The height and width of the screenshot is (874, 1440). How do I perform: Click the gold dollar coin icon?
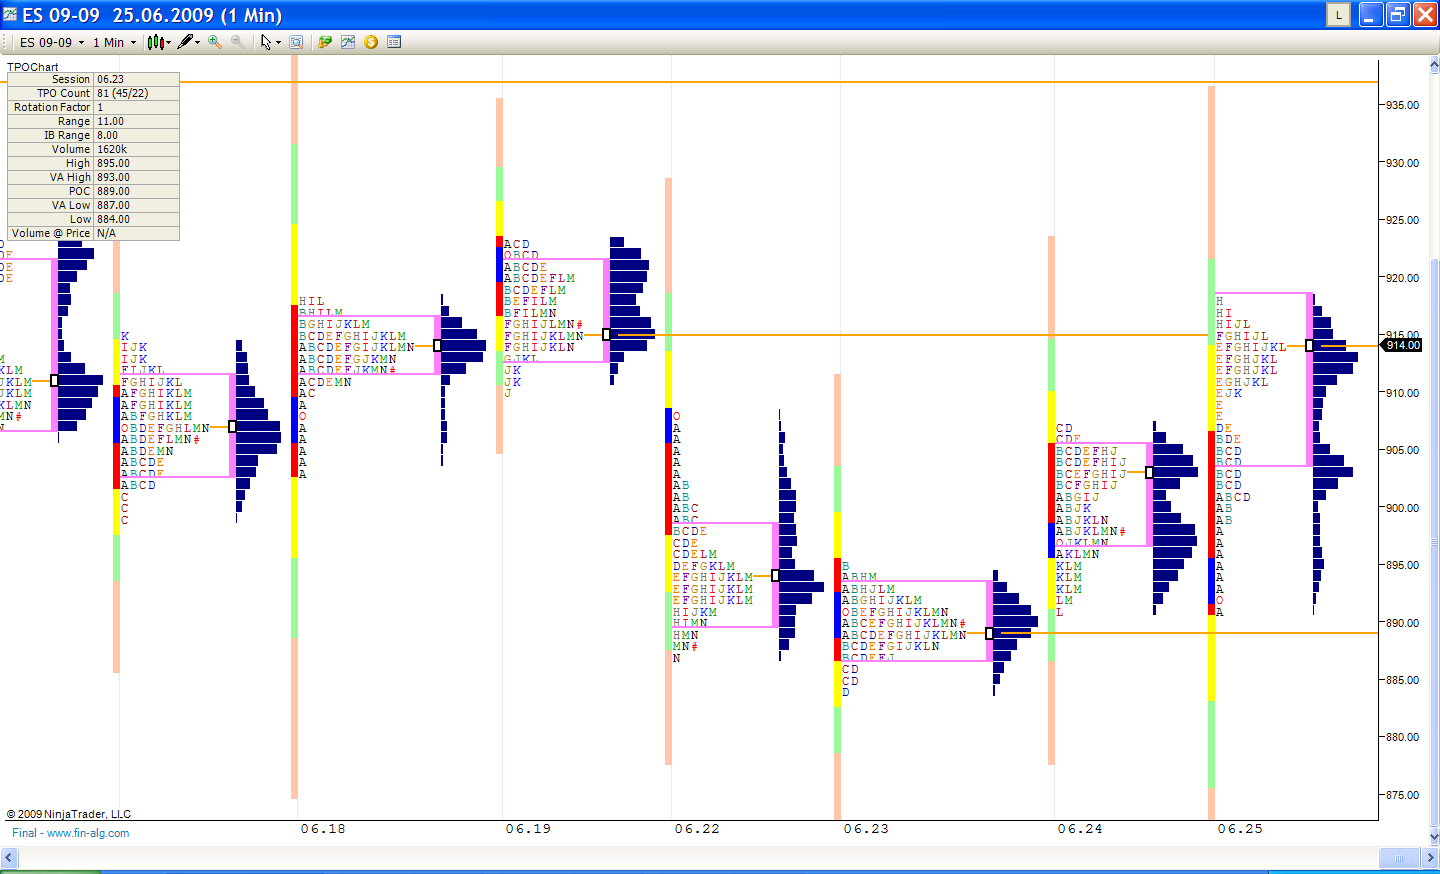[371, 42]
